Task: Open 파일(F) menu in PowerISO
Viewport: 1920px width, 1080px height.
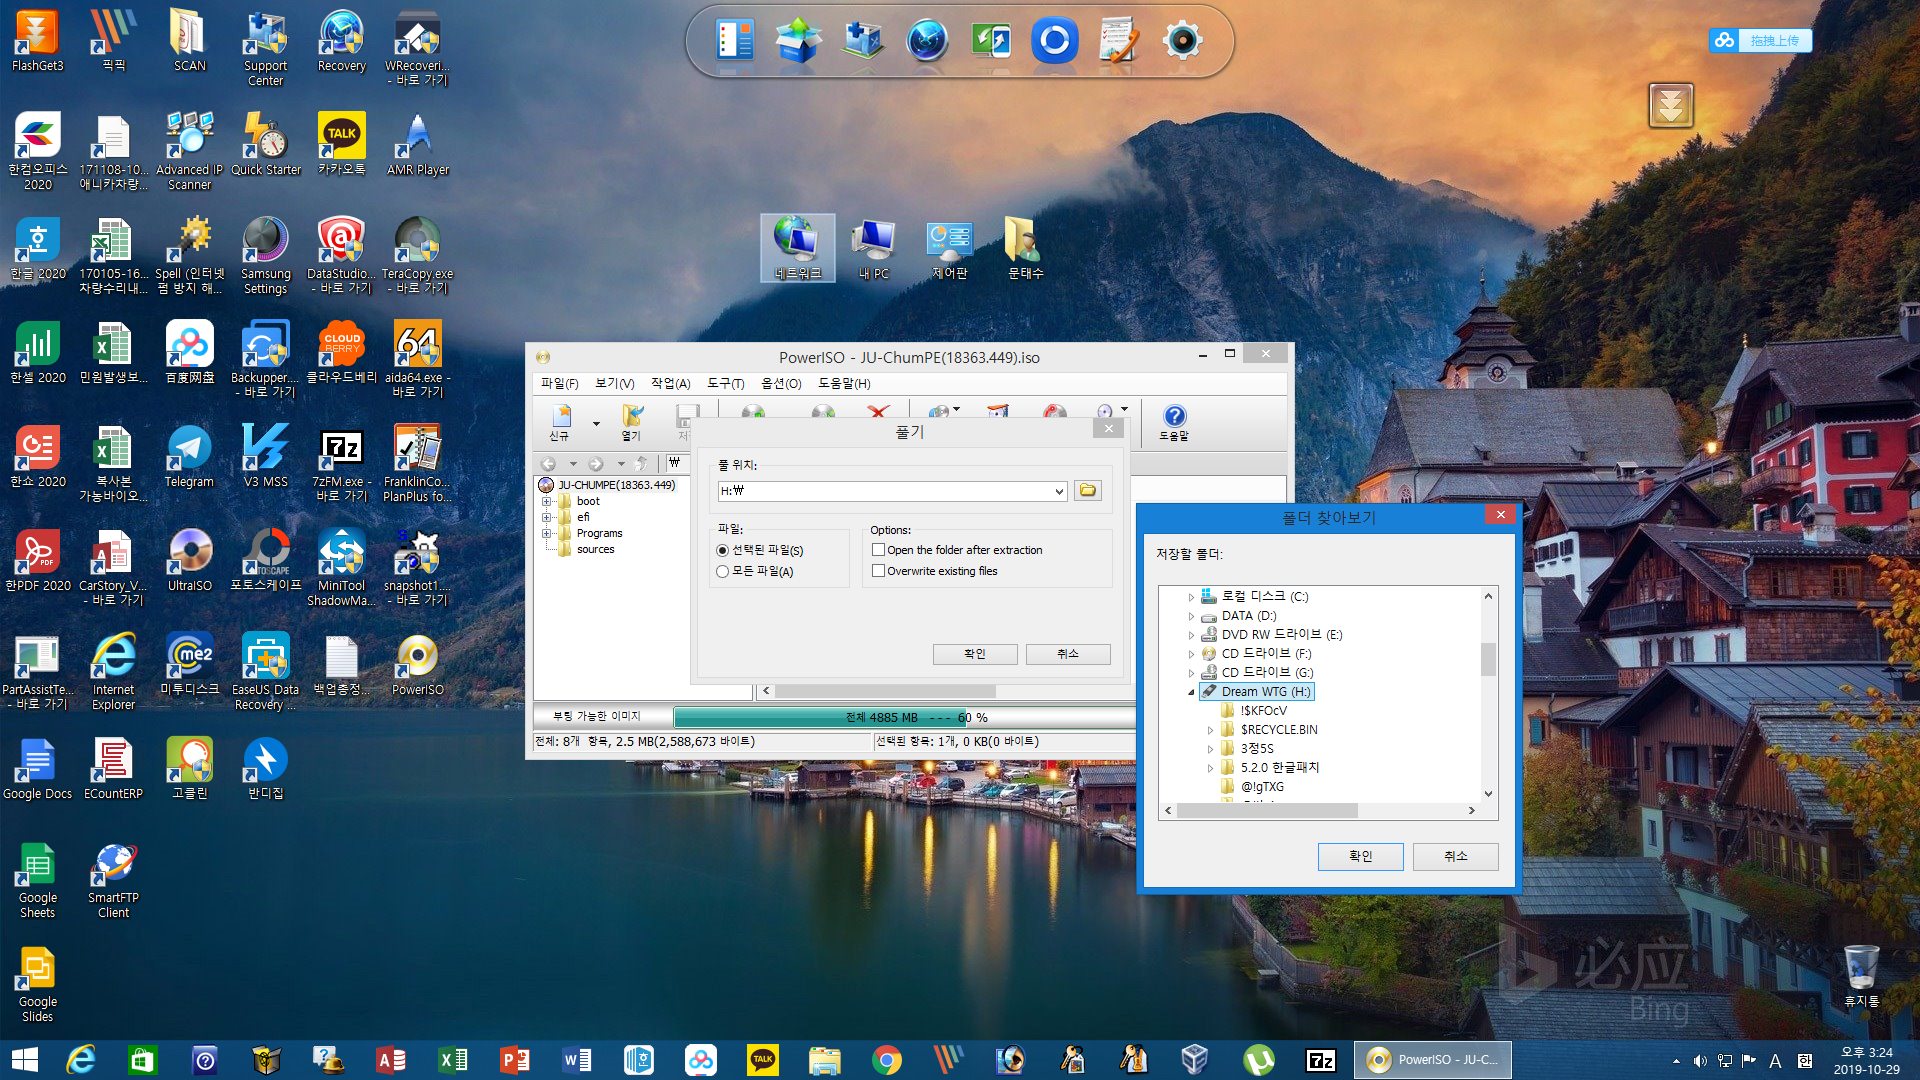Action: [x=559, y=384]
